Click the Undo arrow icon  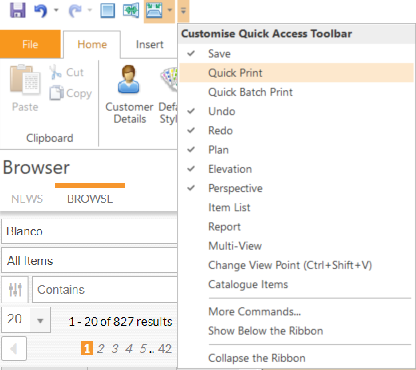point(41,10)
